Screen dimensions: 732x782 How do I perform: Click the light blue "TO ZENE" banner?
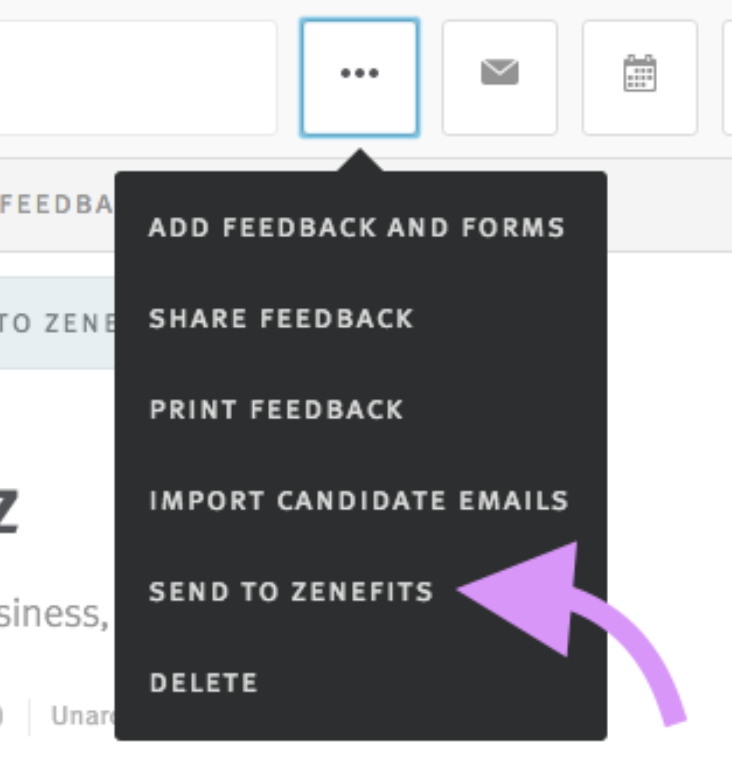click(56, 323)
